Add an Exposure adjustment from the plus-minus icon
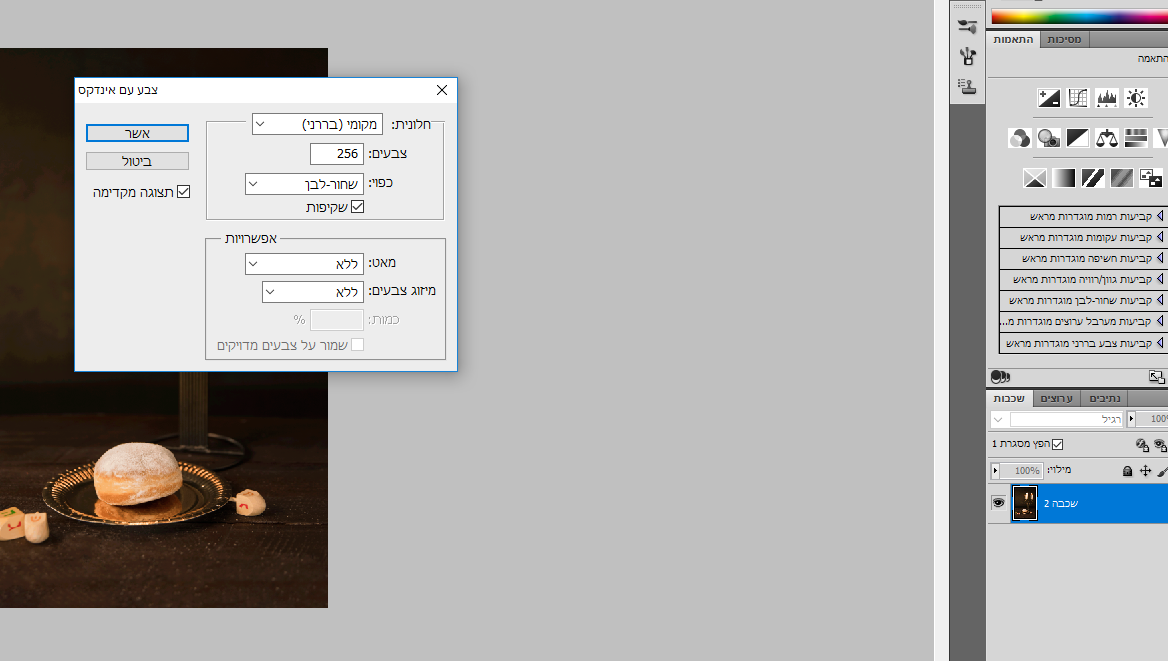The width and height of the screenshot is (1168, 661). coord(1049,98)
